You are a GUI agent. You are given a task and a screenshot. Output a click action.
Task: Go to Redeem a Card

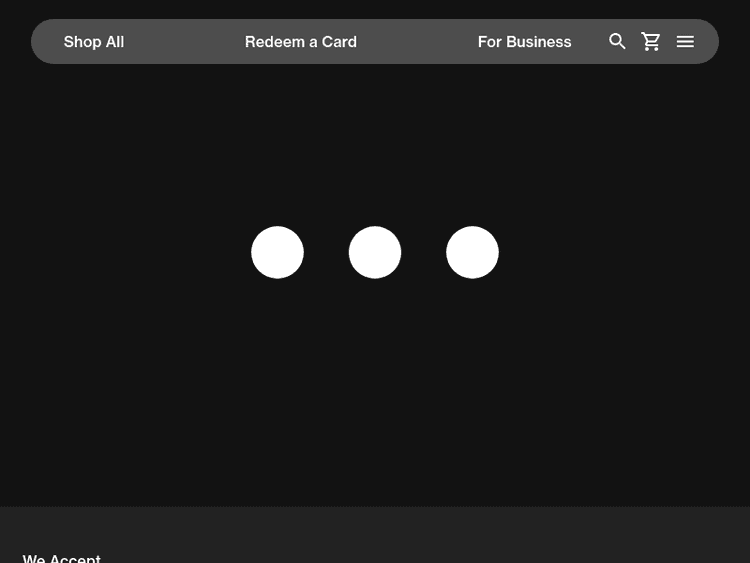300,41
